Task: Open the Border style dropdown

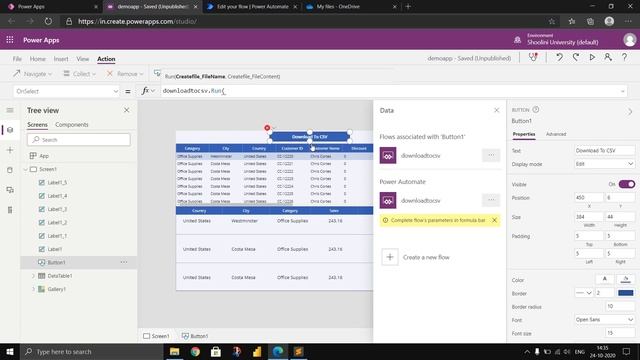Action: point(584,293)
